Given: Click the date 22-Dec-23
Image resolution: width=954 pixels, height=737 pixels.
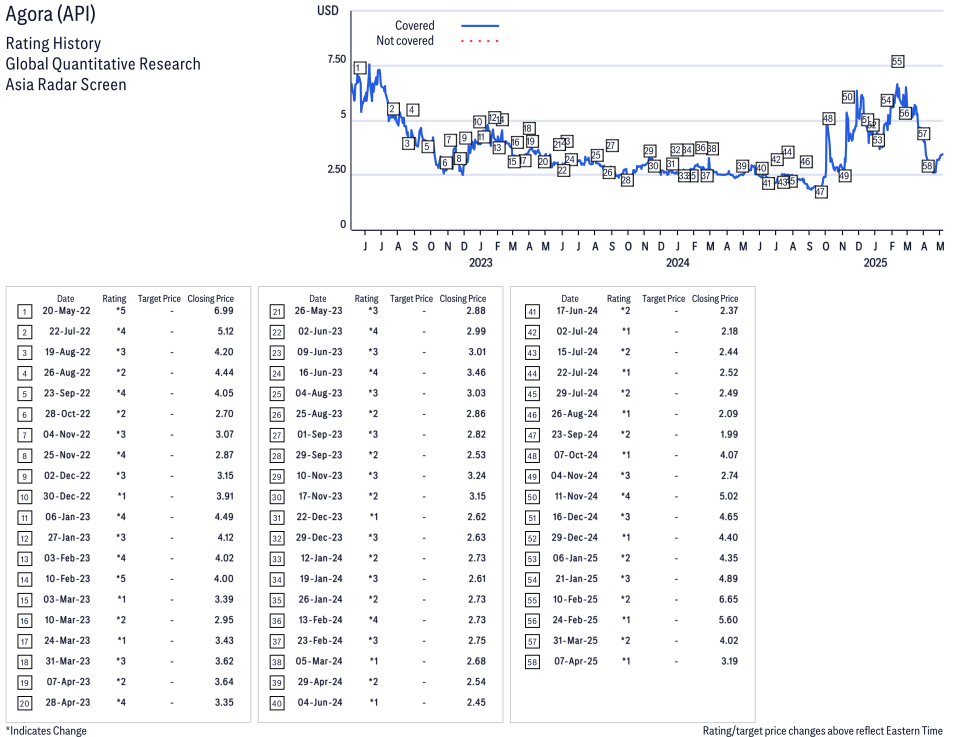Looking at the screenshot, I should [319, 517].
